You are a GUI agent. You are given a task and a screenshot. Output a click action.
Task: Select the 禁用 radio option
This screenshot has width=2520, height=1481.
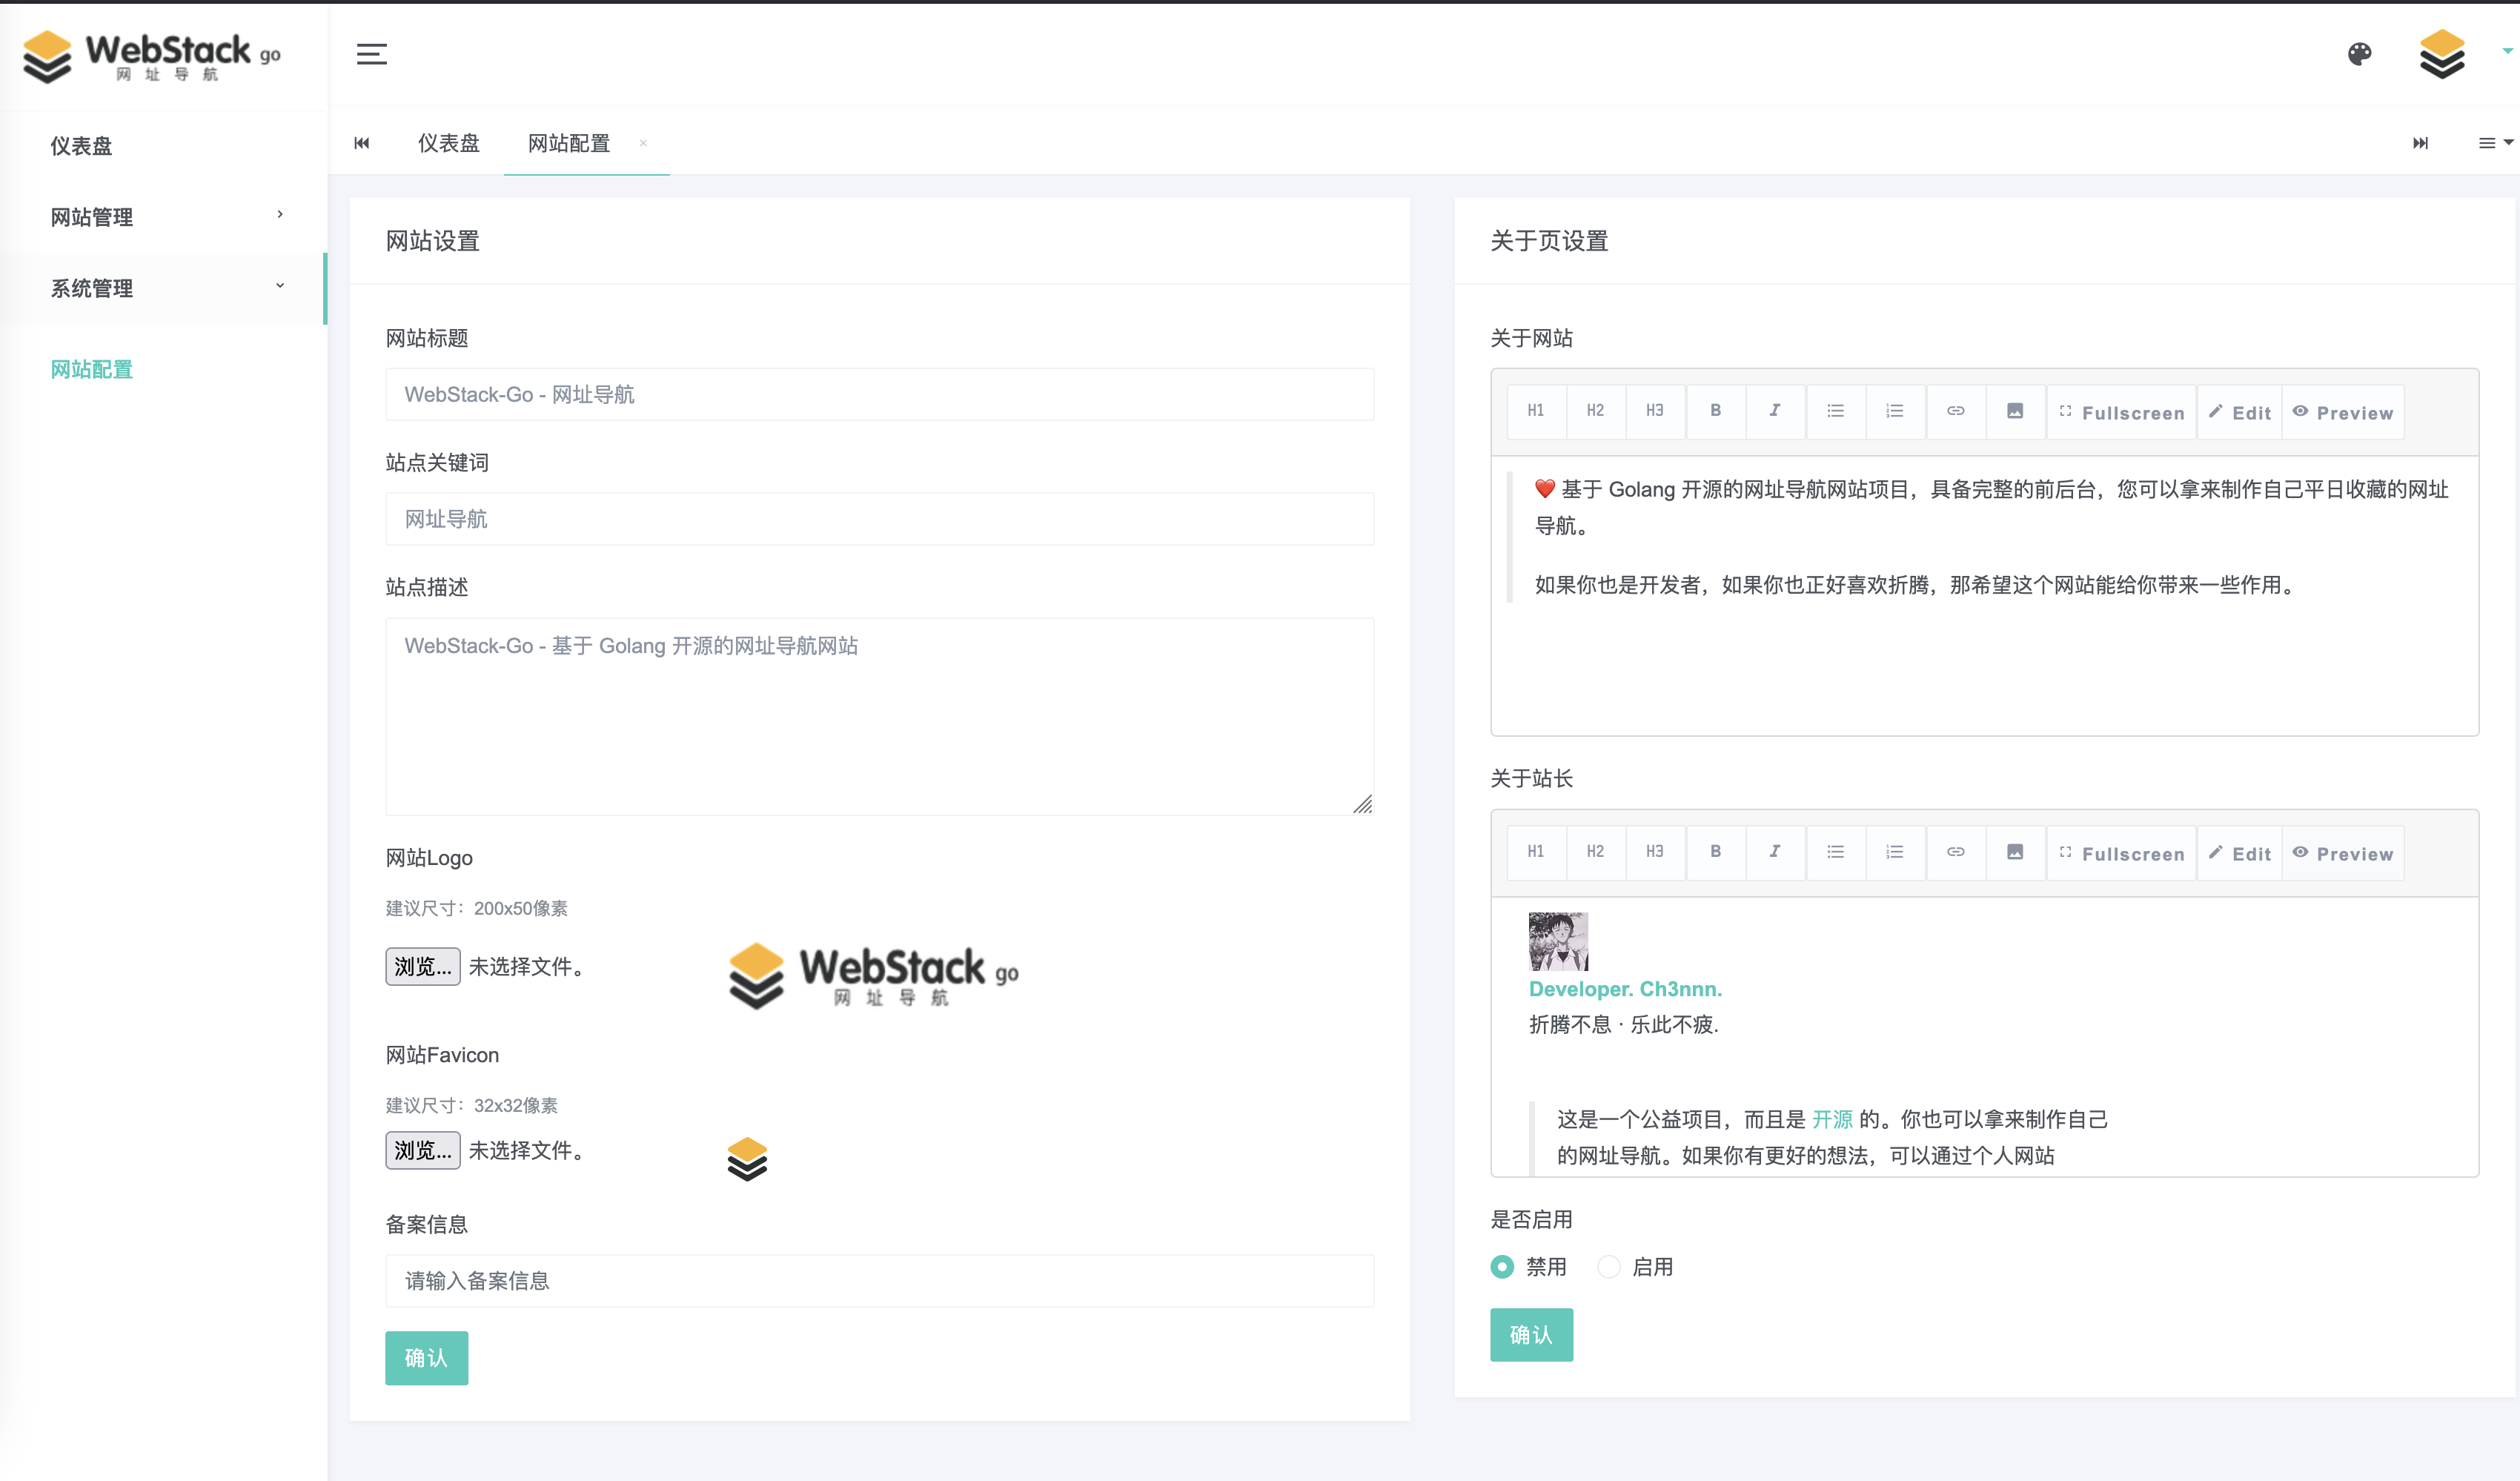pos(1502,1267)
